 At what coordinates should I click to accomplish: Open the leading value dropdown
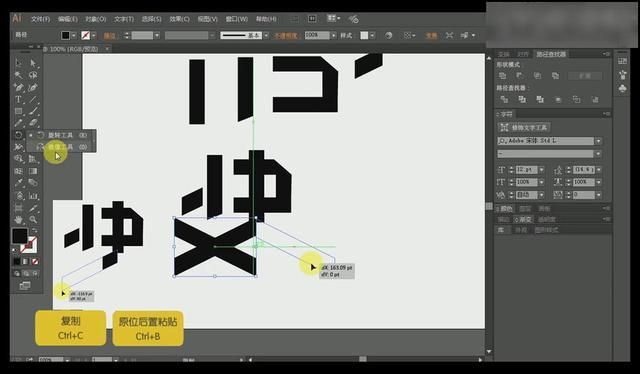[x=599, y=170]
